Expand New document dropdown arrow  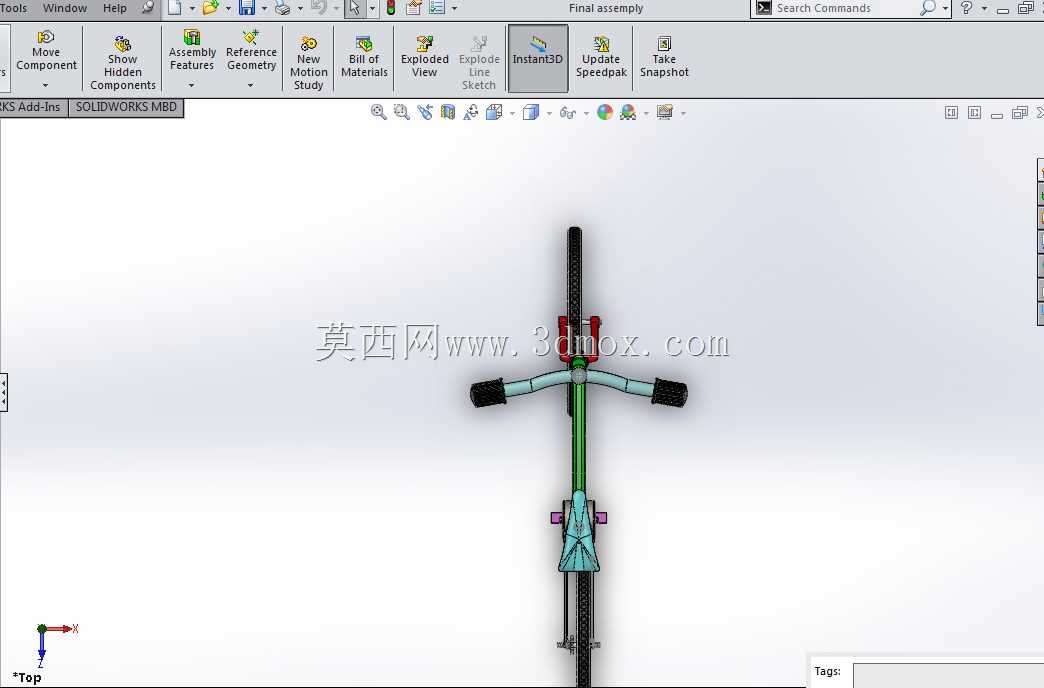tap(192, 9)
